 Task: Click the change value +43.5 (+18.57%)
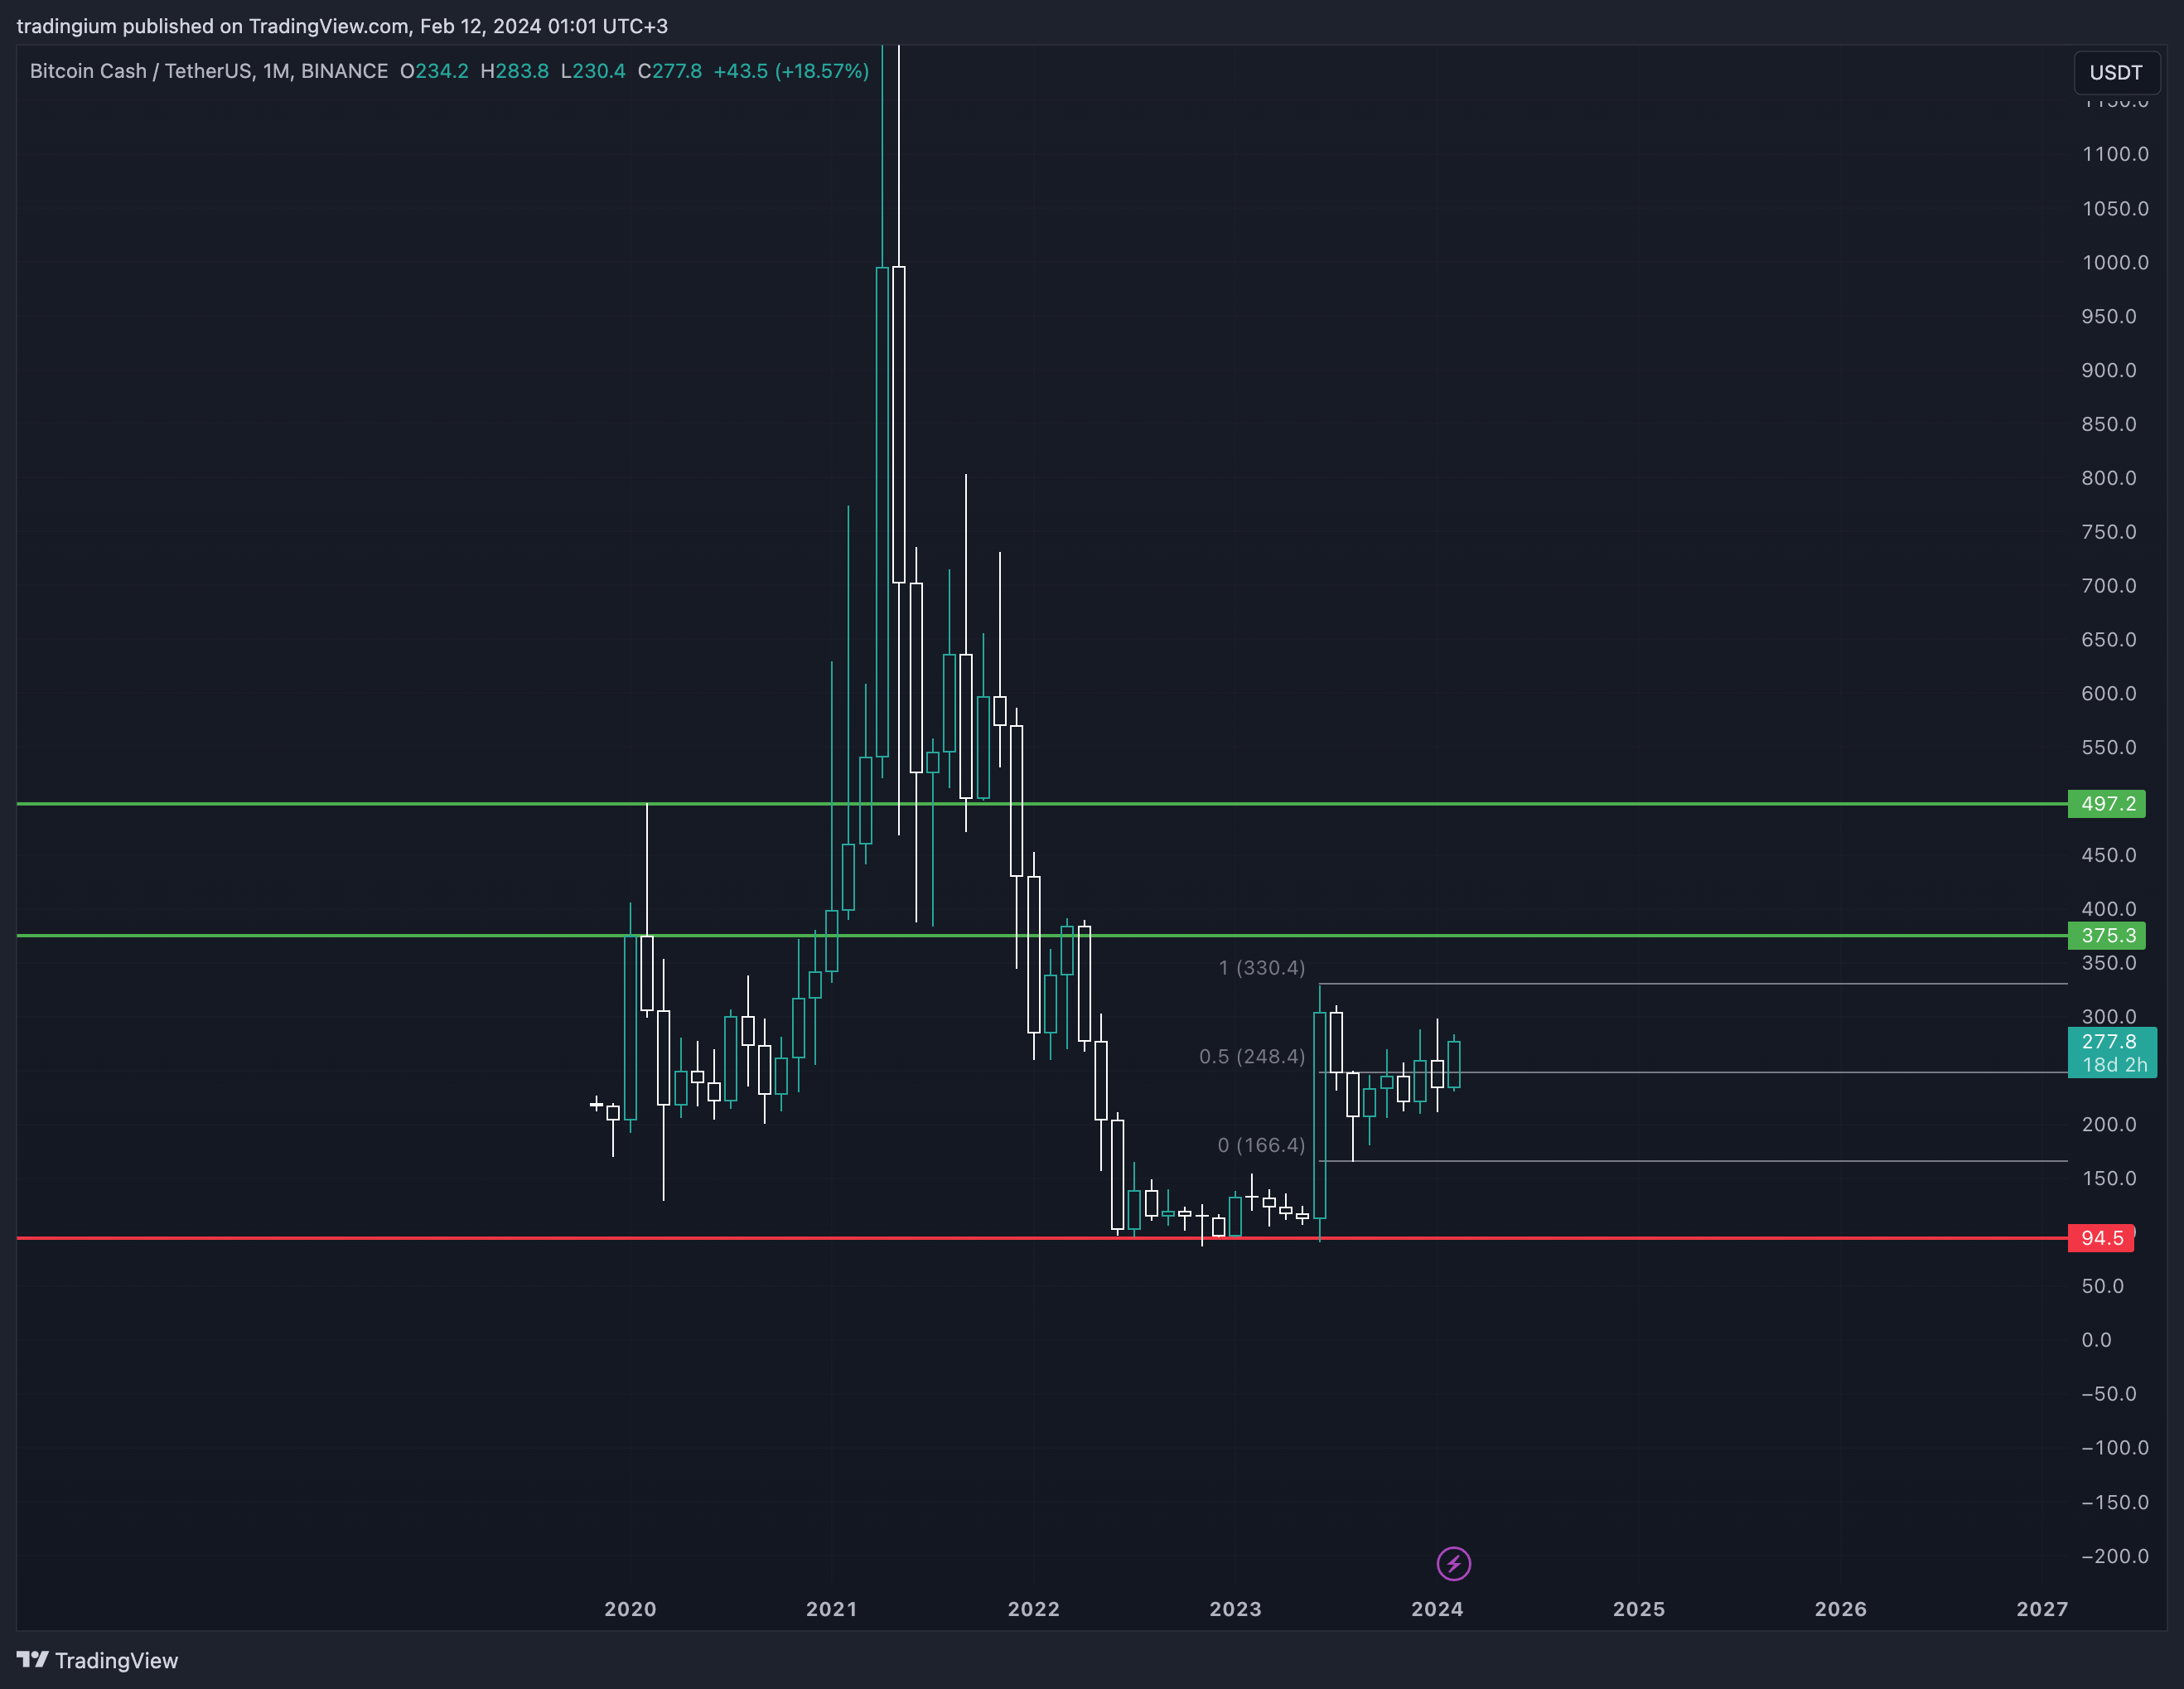pos(791,71)
